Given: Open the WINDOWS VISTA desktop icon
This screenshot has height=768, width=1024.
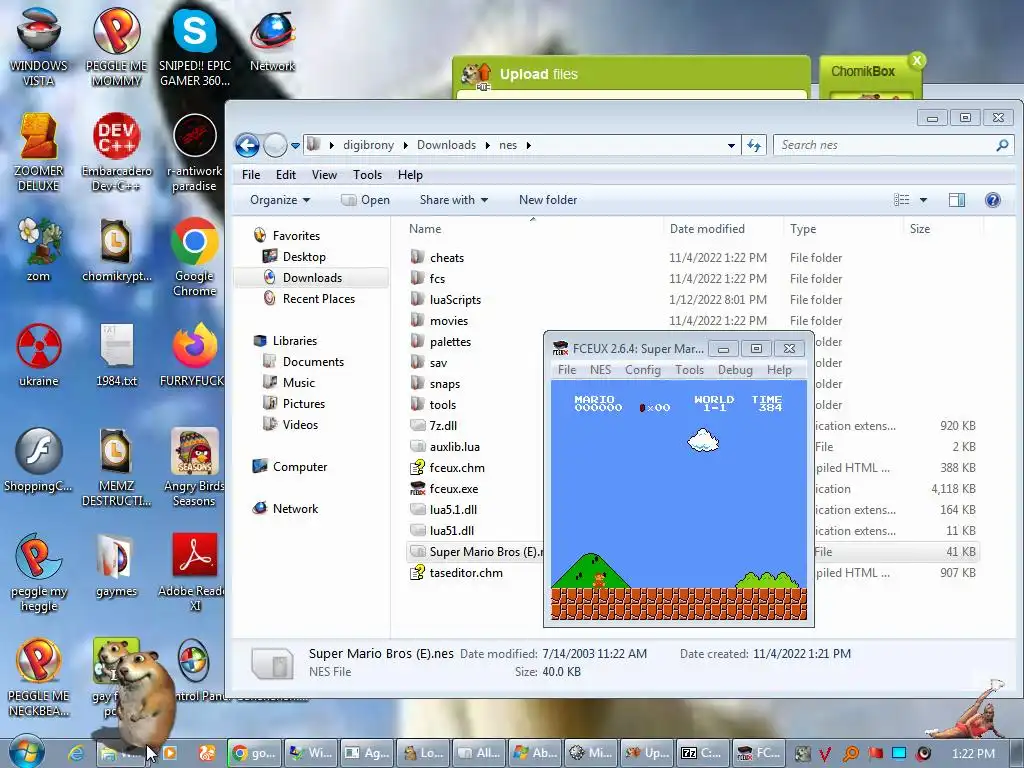Looking at the screenshot, I should coord(39,47).
